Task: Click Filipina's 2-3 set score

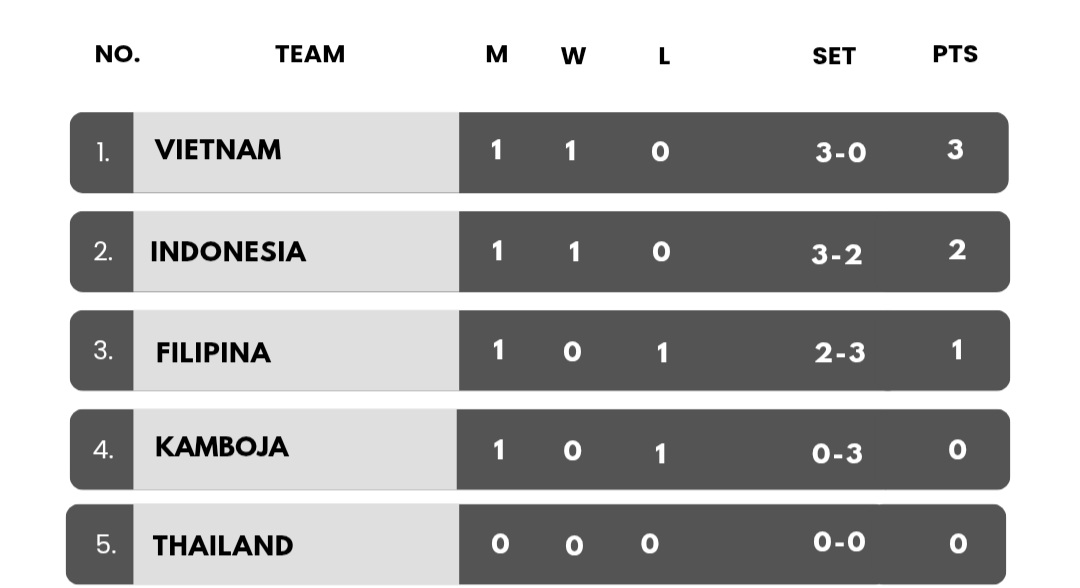Action: (840, 353)
